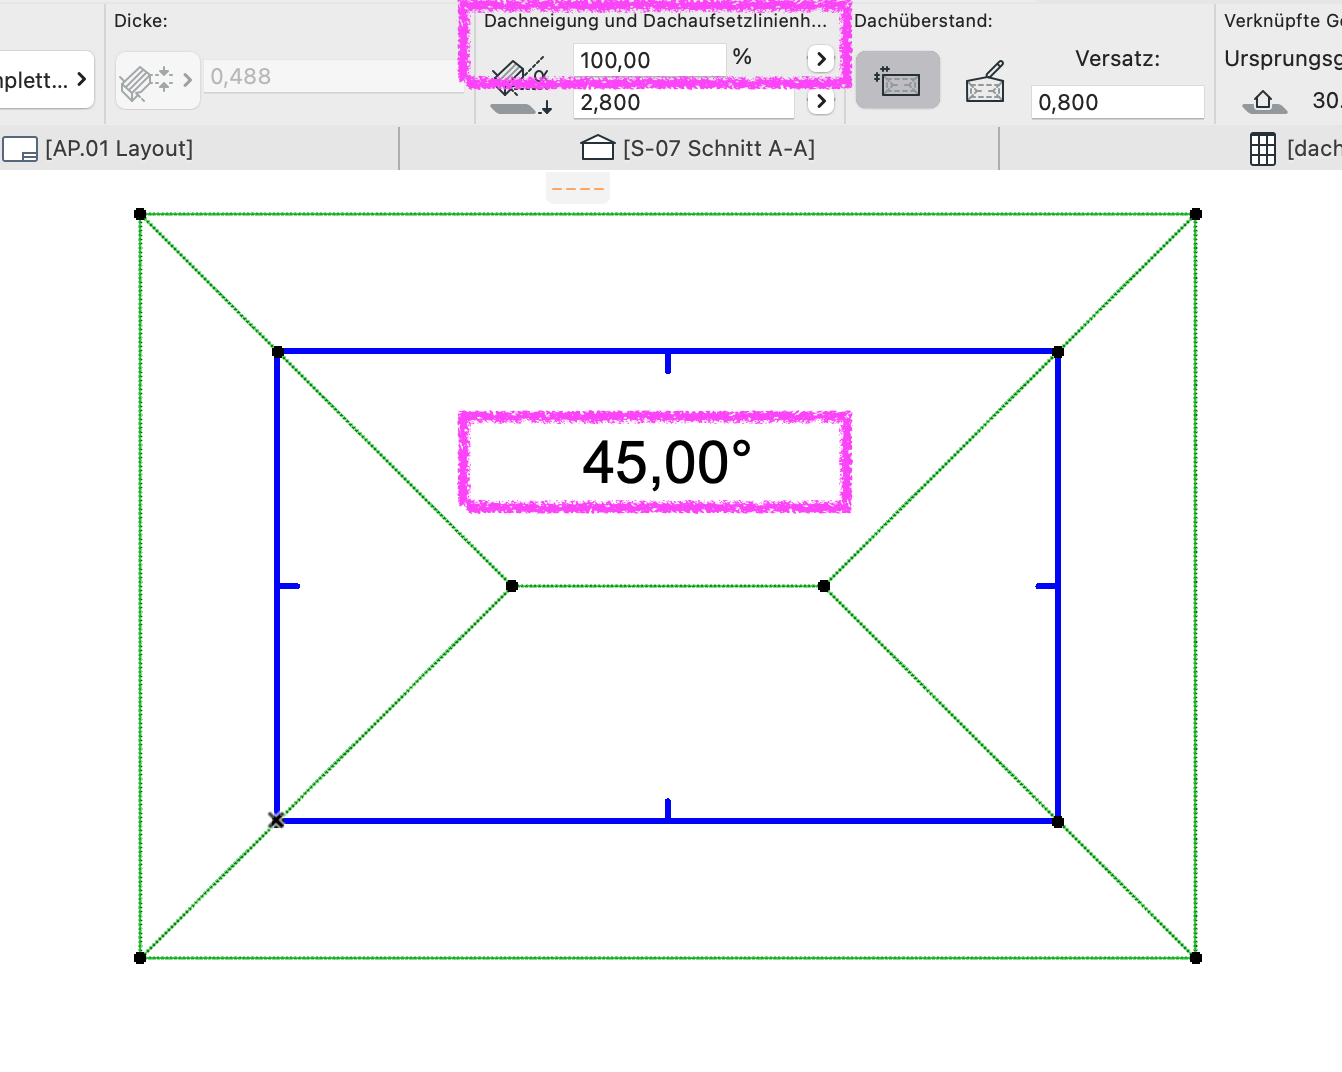1342x1072 pixels.
Task: Click the top-right outer green roof corner node
Action: tap(1196, 214)
